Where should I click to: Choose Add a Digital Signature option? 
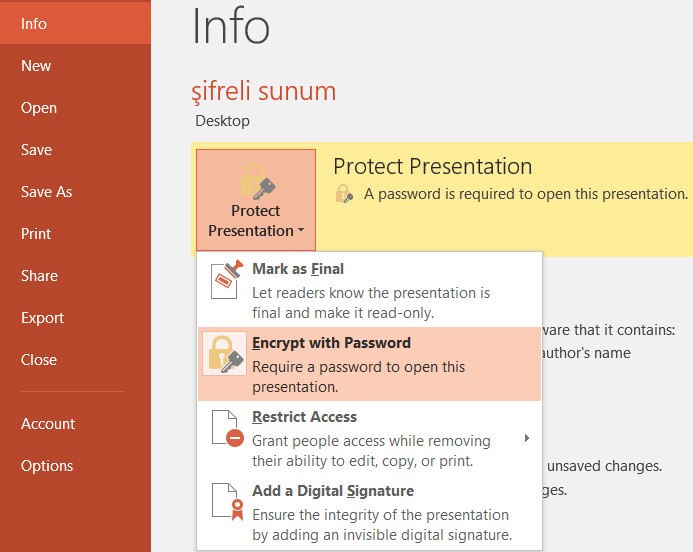369,512
